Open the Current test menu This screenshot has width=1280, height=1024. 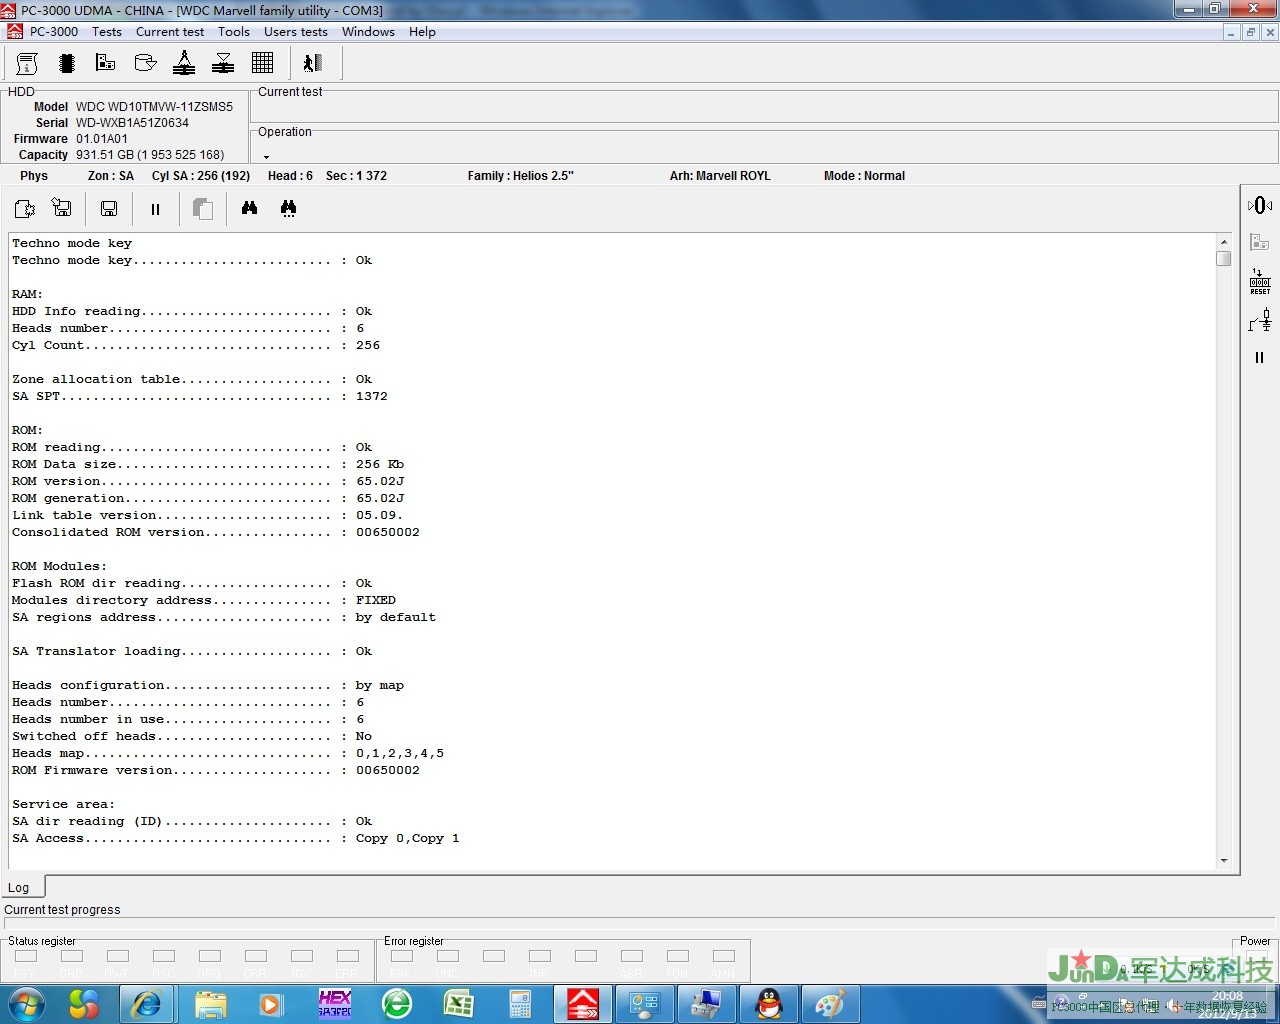[x=170, y=32]
